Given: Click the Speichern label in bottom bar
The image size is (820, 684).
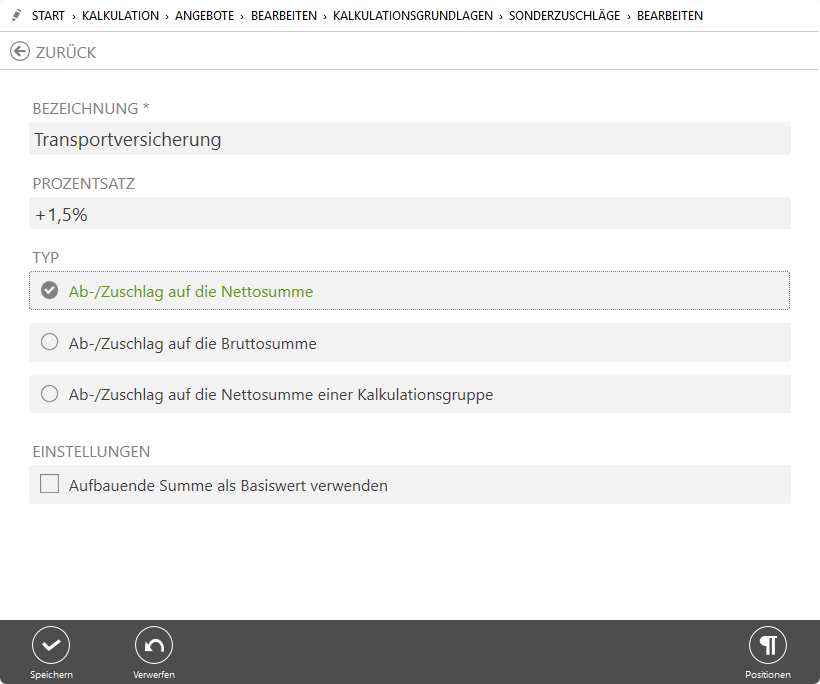Looking at the screenshot, I should (51, 675).
